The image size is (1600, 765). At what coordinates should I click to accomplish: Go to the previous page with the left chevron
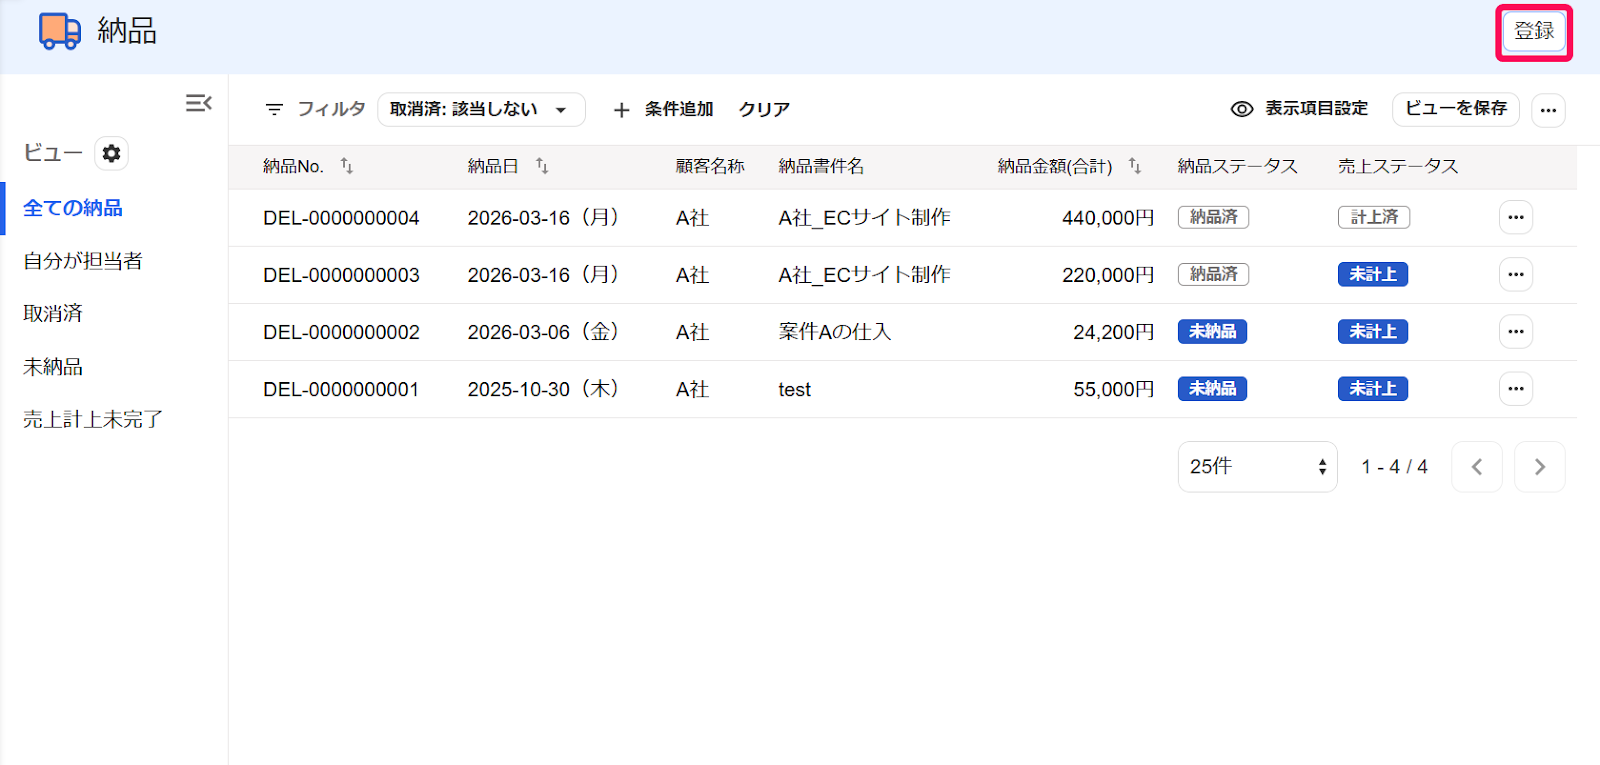(1477, 467)
